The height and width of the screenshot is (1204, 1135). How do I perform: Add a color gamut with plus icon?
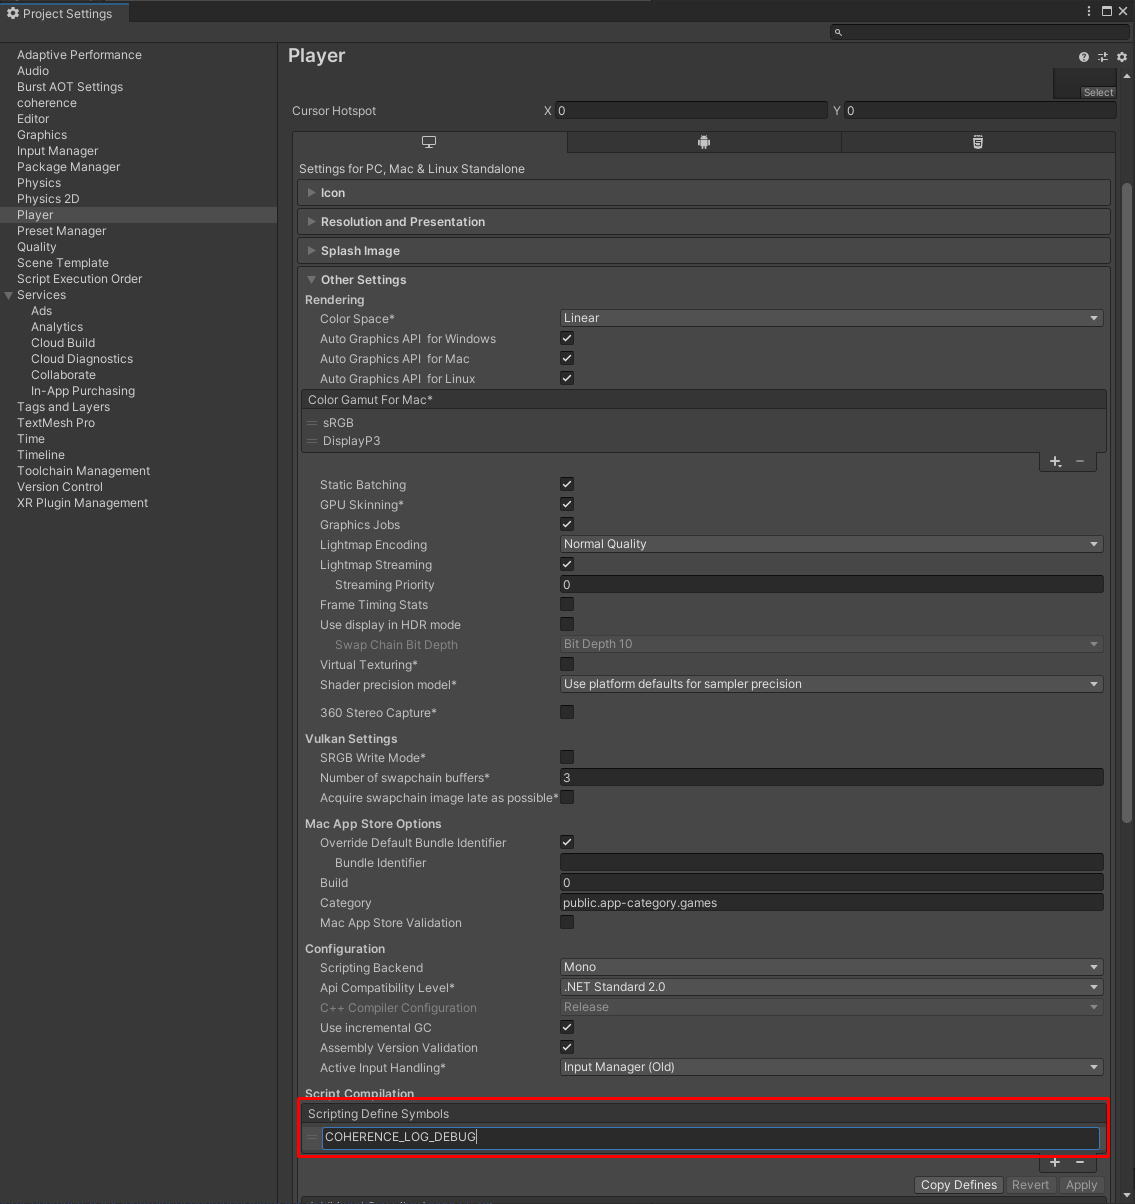pyautogui.click(x=1055, y=461)
